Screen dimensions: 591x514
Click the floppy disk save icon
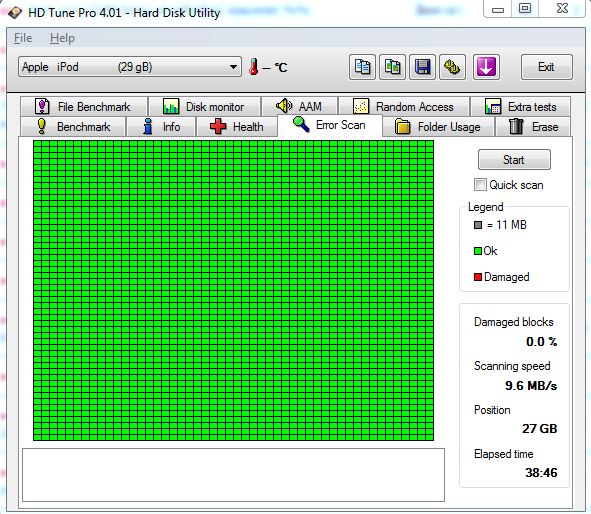tap(423, 67)
